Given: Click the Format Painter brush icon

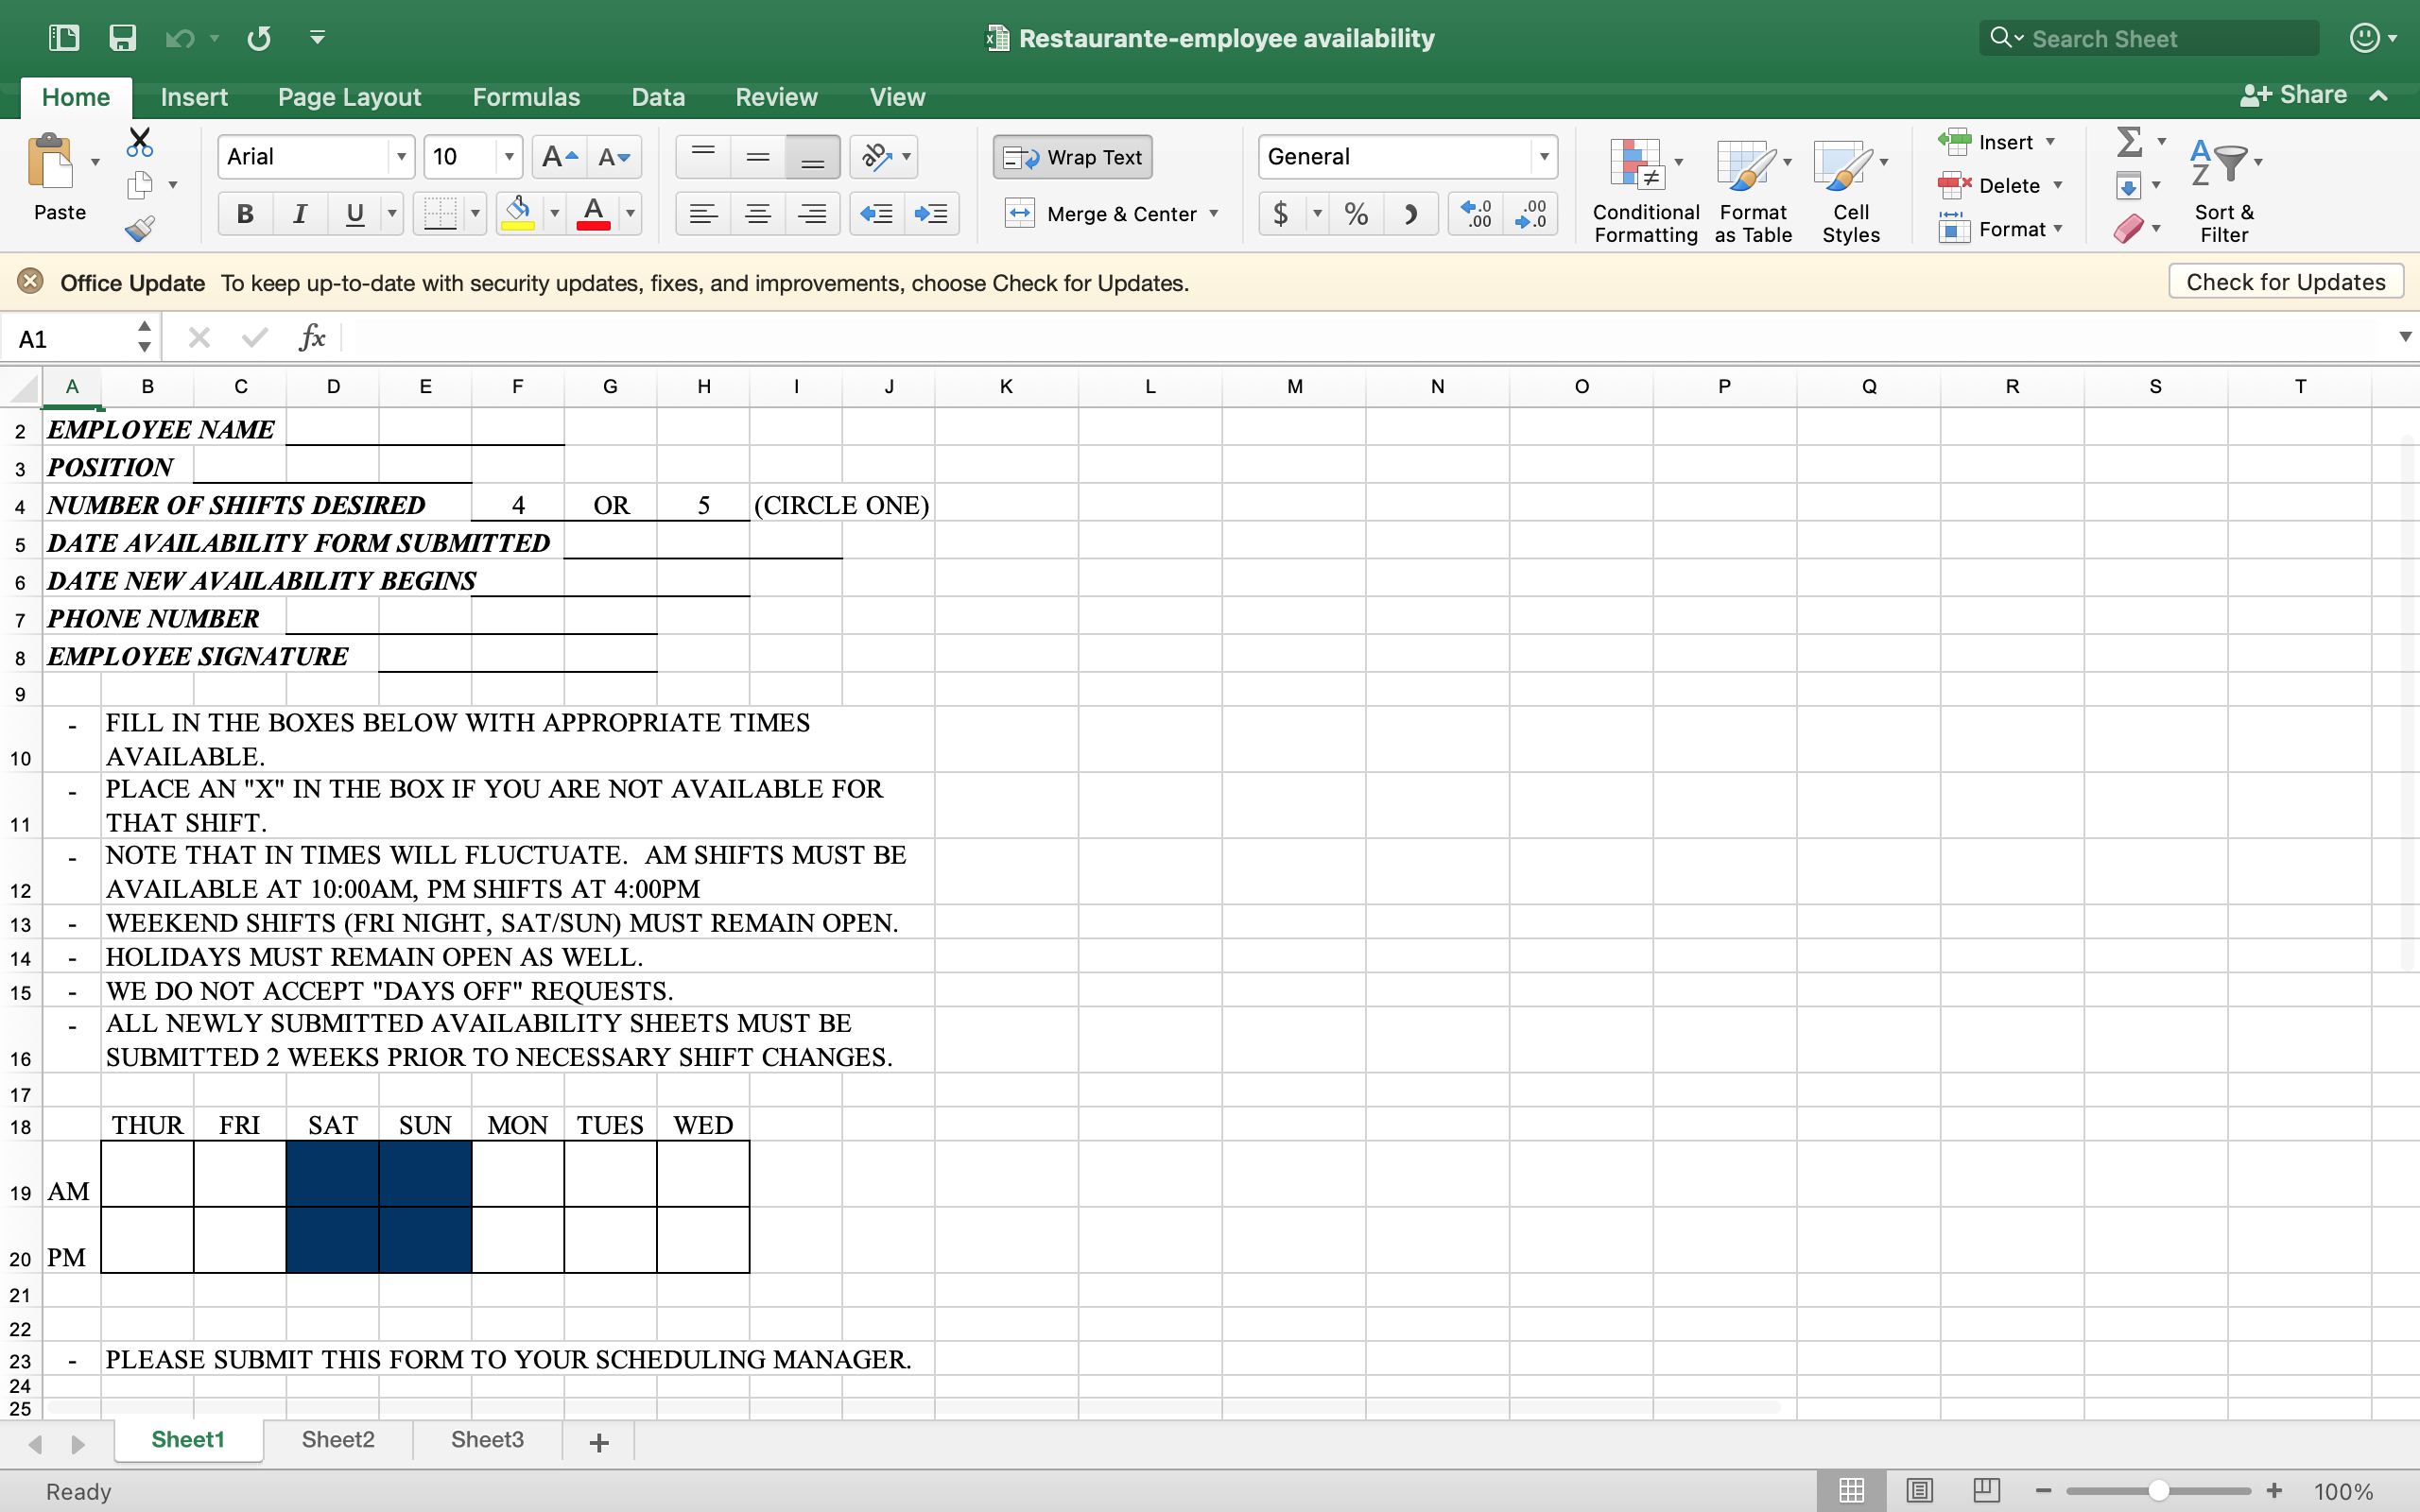Looking at the screenshot, I should (x=140, y=229).
